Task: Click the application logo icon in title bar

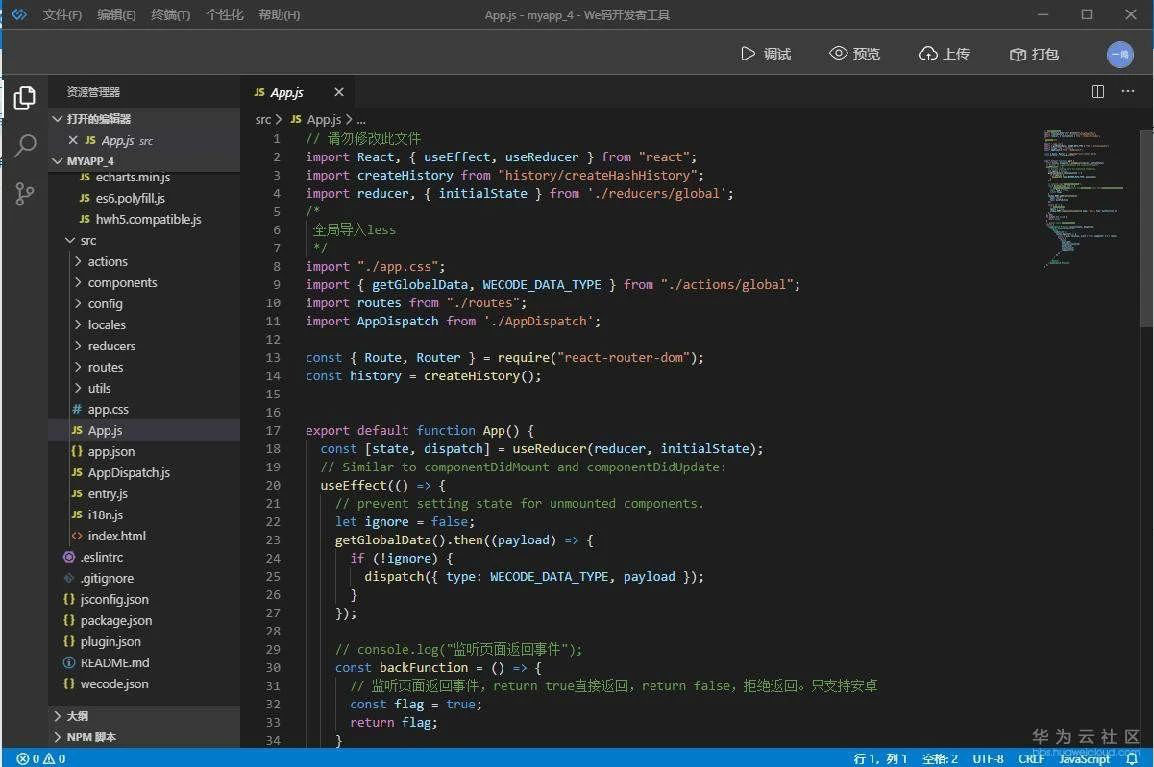Action: point(20,15)
